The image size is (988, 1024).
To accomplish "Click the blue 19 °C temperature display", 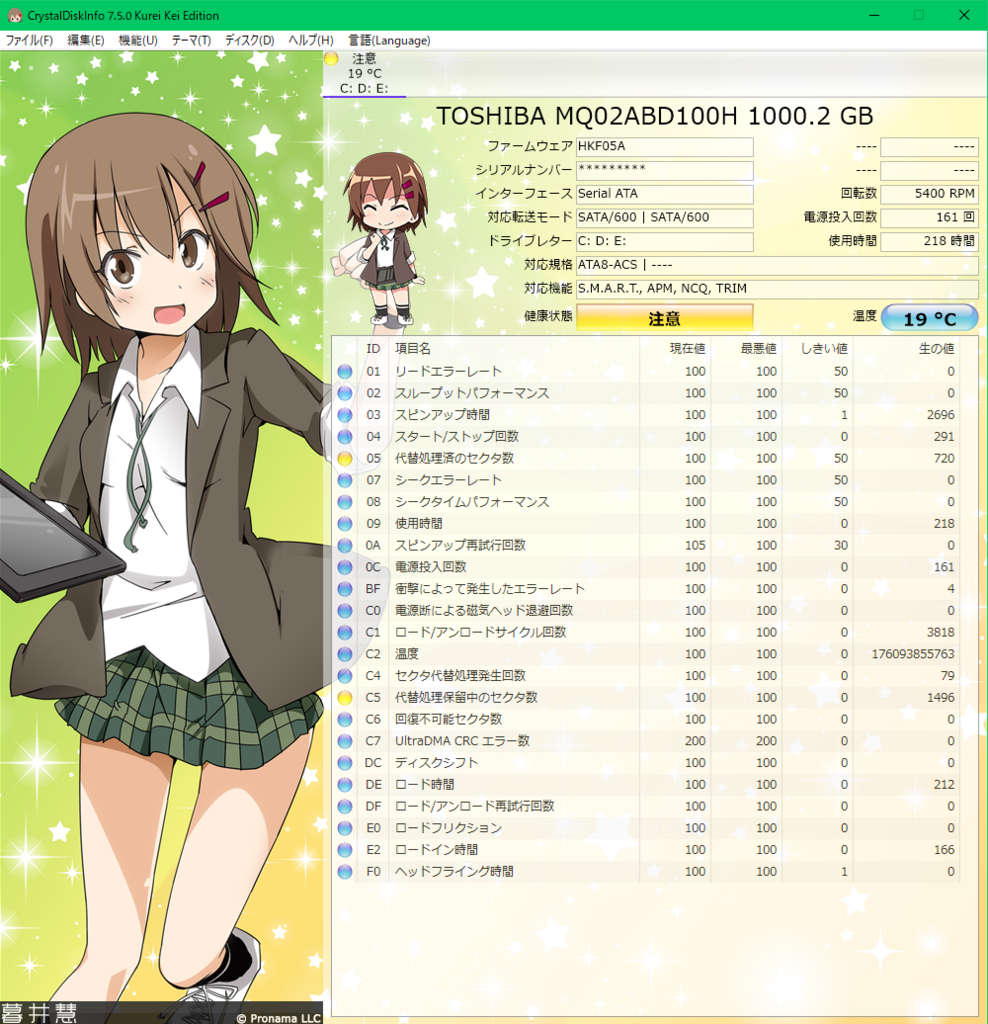I will point(930,317).
